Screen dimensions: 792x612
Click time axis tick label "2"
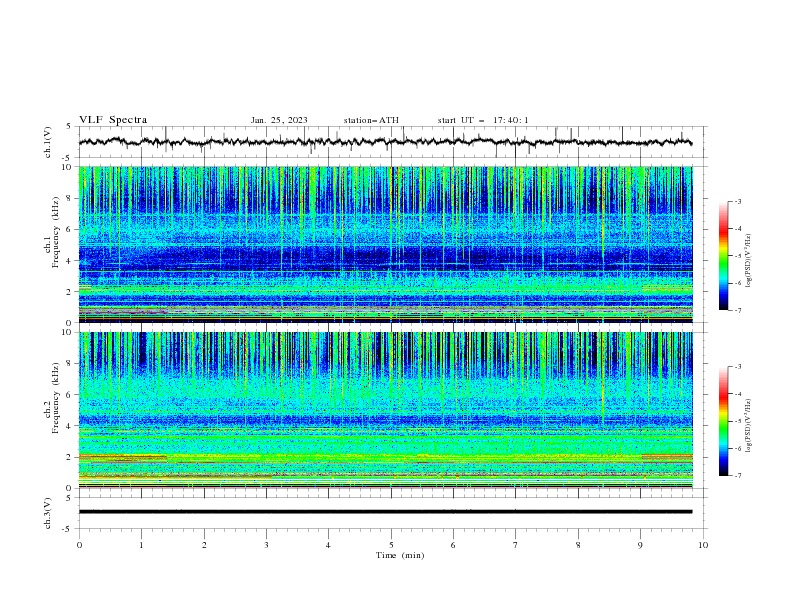204,545
